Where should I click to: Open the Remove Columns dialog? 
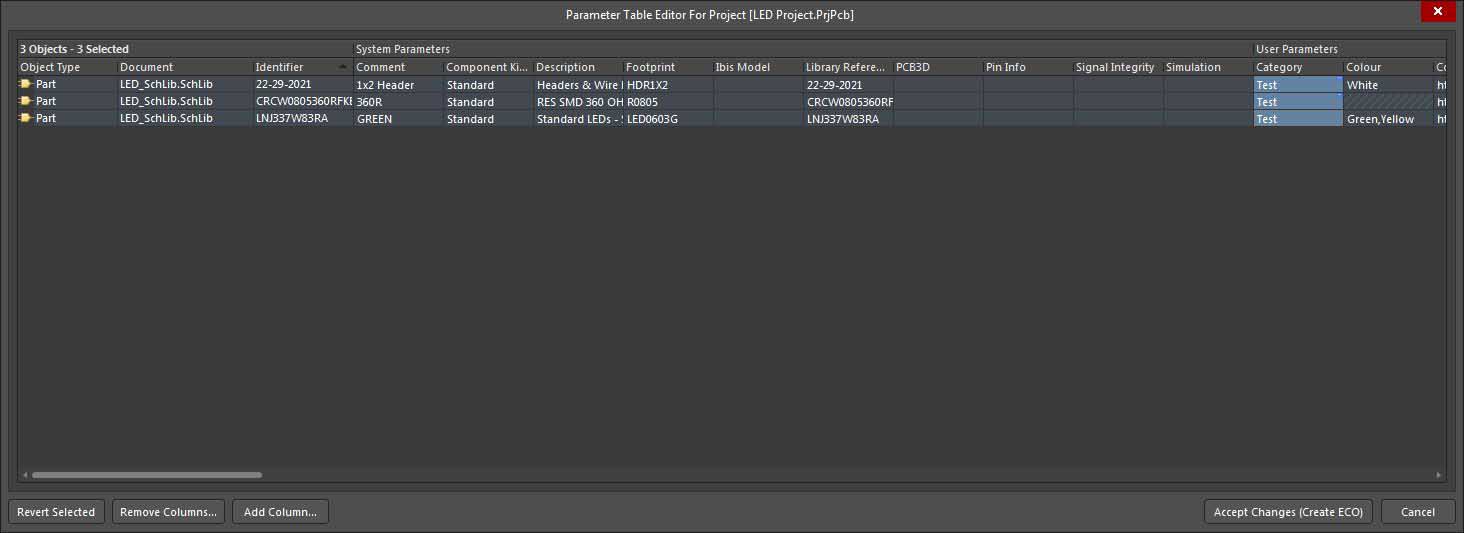tap(168, 512)
